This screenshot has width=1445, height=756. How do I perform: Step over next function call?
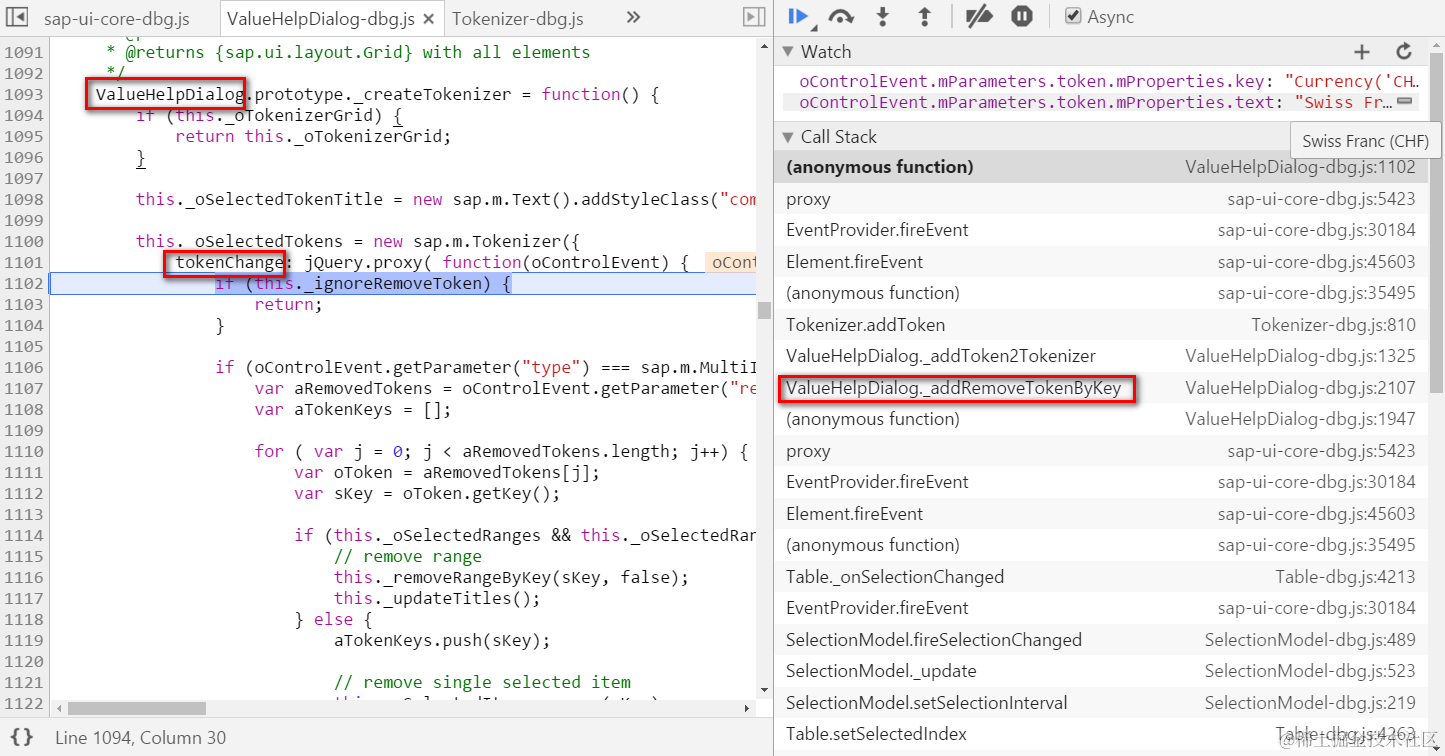click(x=841, y=17)
